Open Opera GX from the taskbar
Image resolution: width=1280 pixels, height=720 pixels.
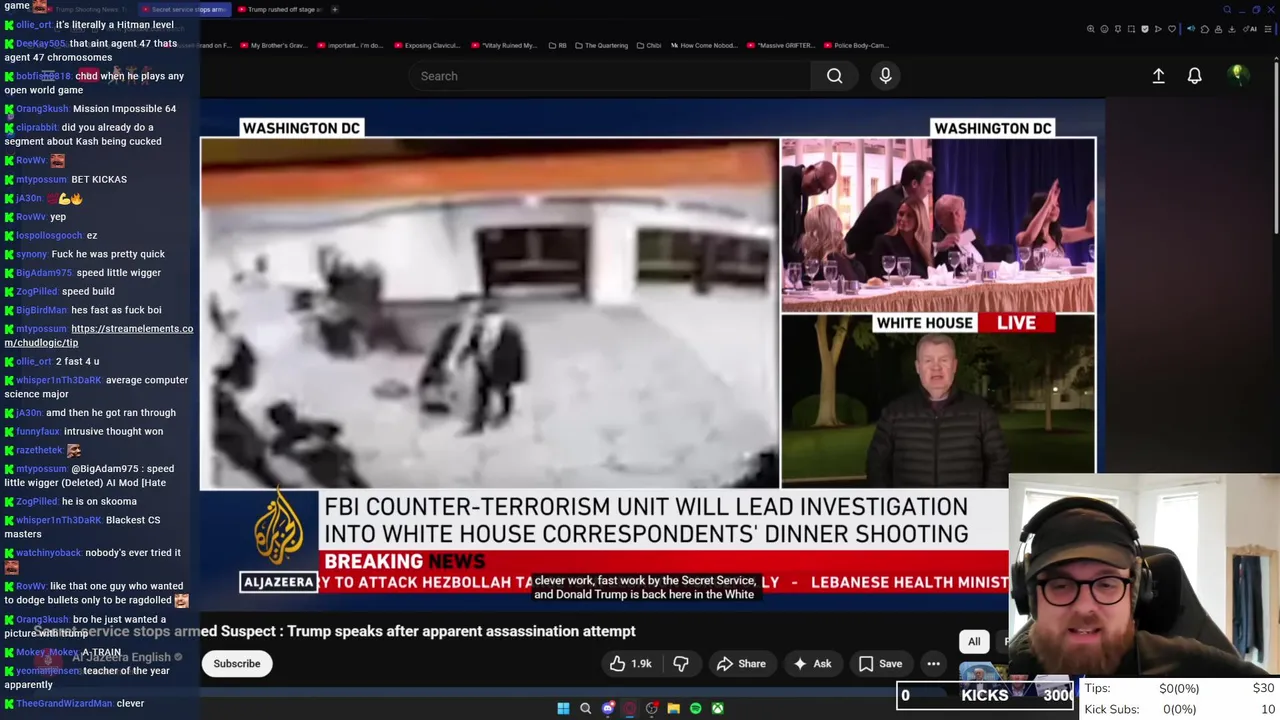click(x=629, y=708)
